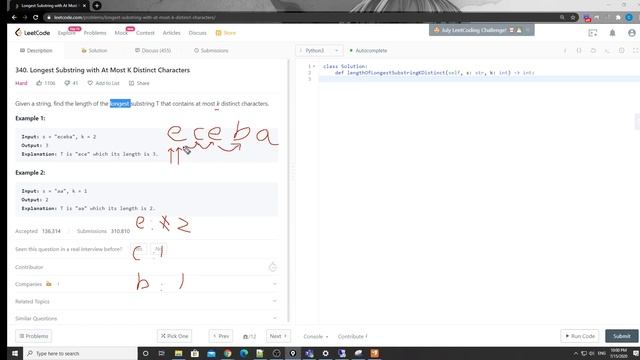Click the thumbs-up like icon showing 1106
640x360 pixels.
pos(39,83)
